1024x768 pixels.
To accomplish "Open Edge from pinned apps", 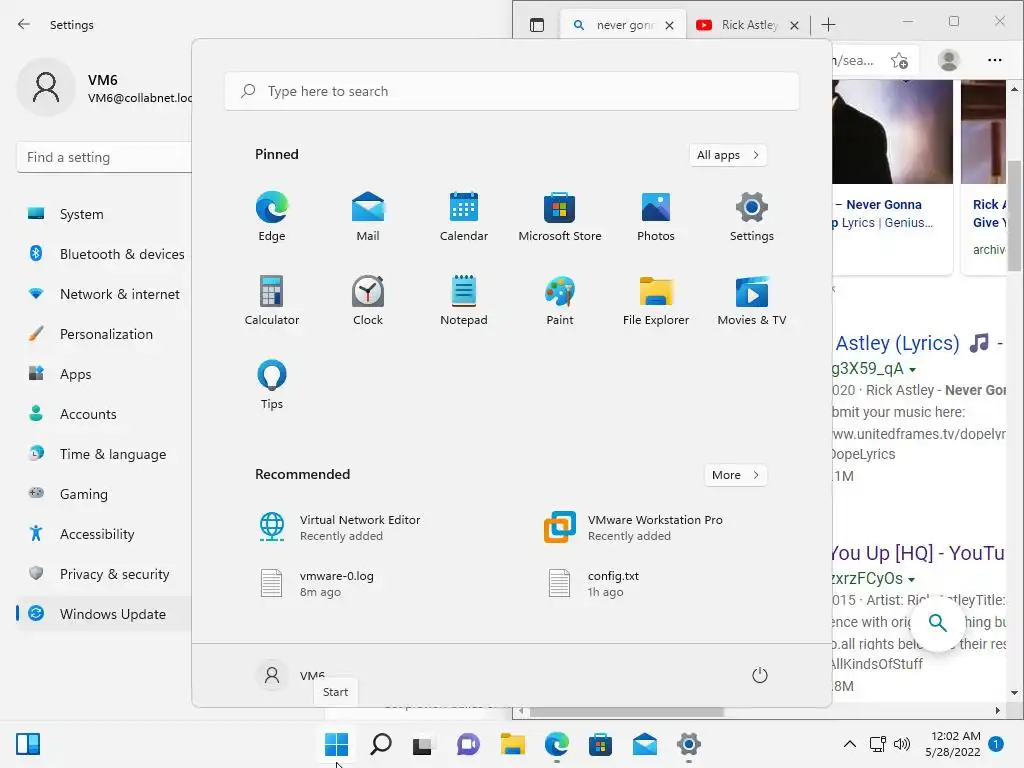I will pyautogui.click(x=272, y=216).
